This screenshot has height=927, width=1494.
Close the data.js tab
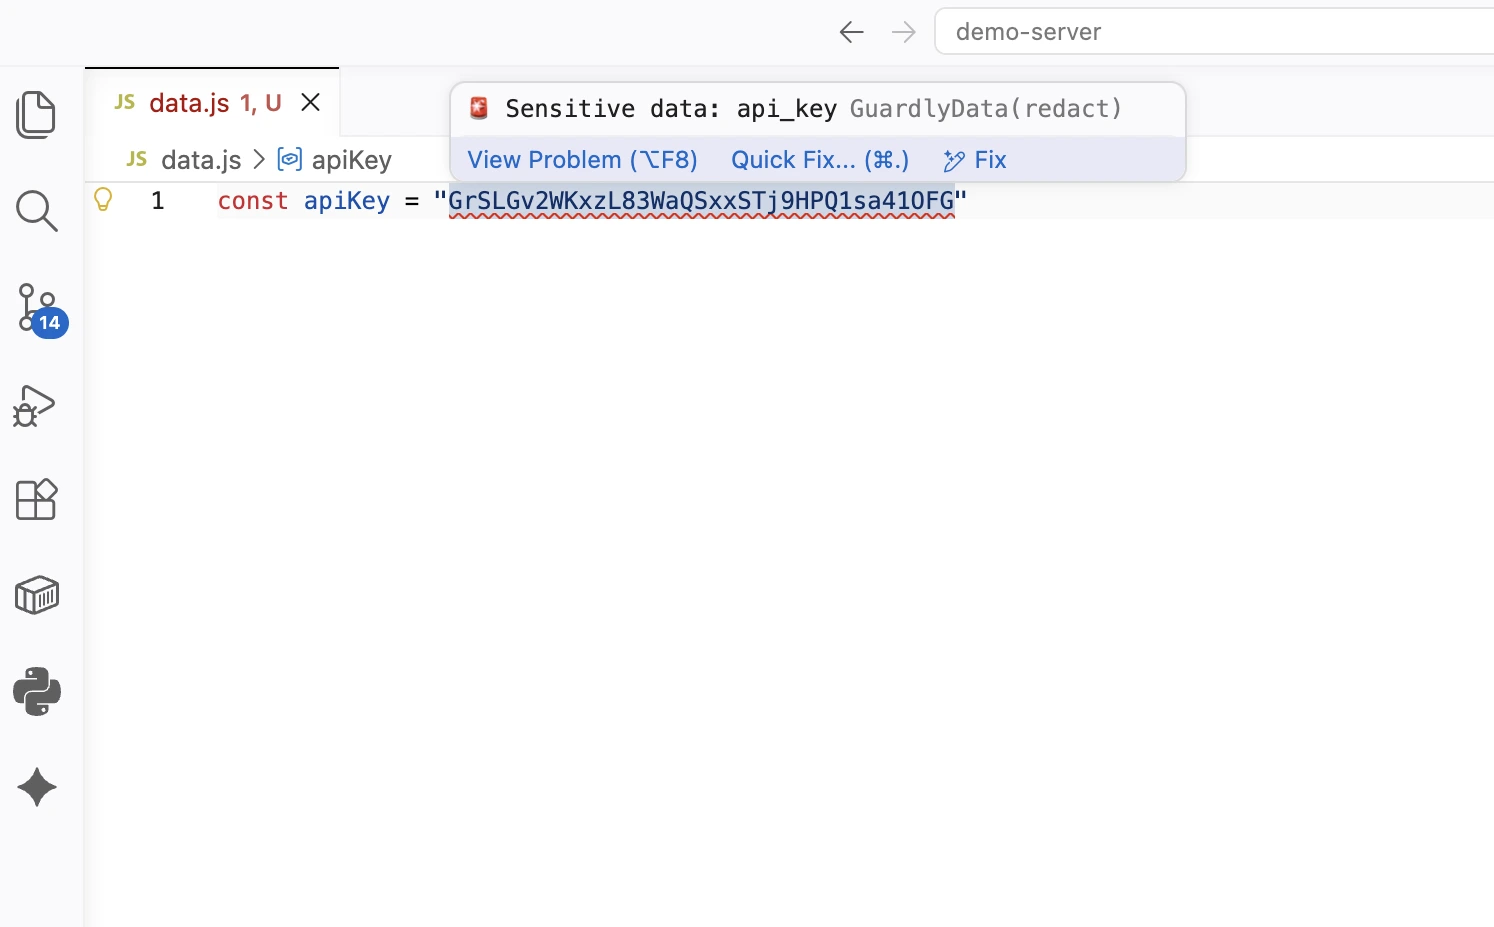[311, 102]
